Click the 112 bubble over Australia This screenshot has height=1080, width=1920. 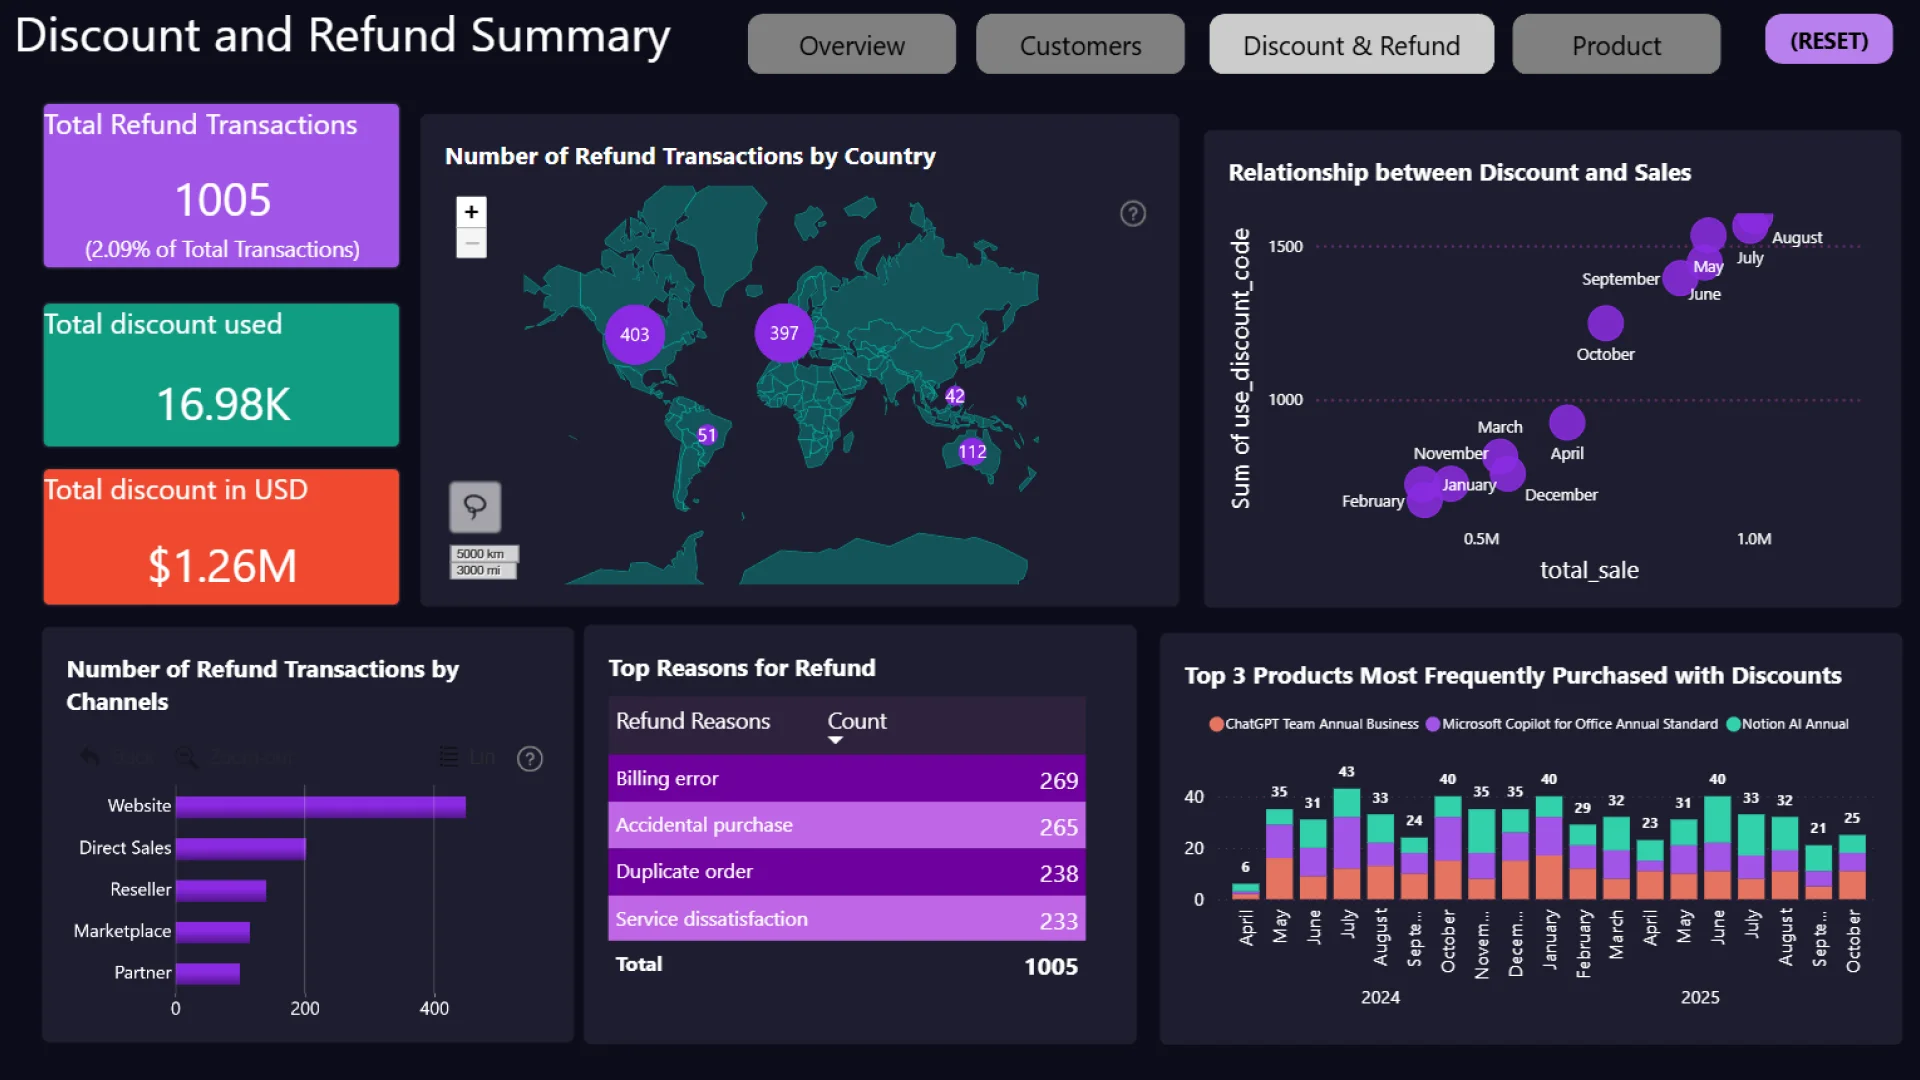pyautogui.click(x=972, y=452)
